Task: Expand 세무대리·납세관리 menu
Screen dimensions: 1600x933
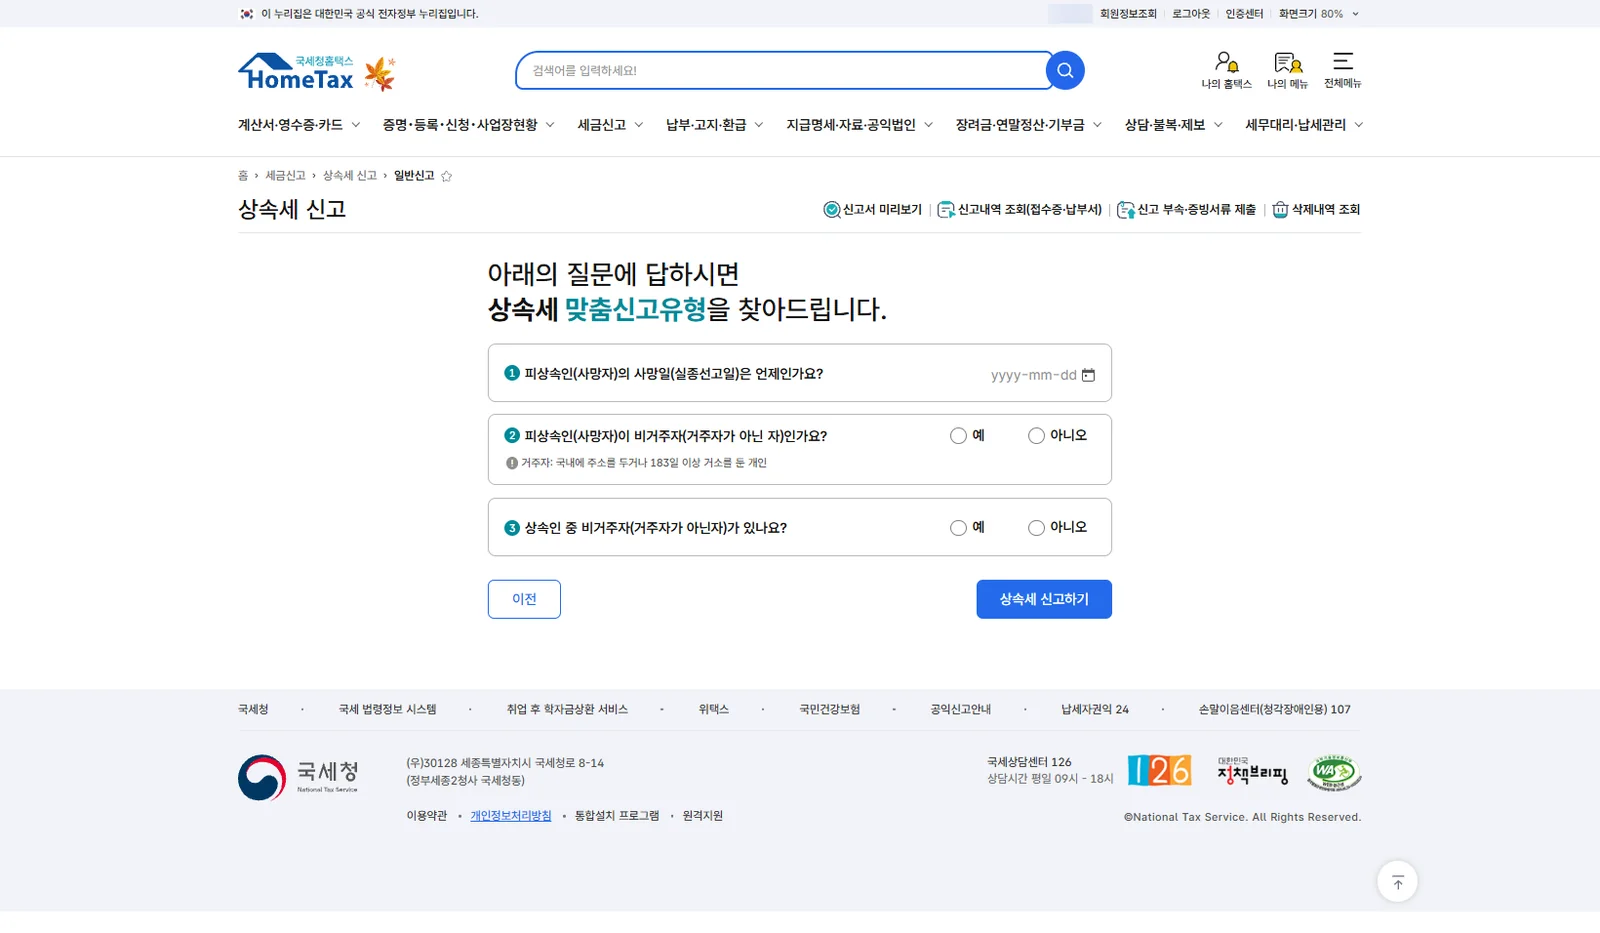Action: 1304,125
